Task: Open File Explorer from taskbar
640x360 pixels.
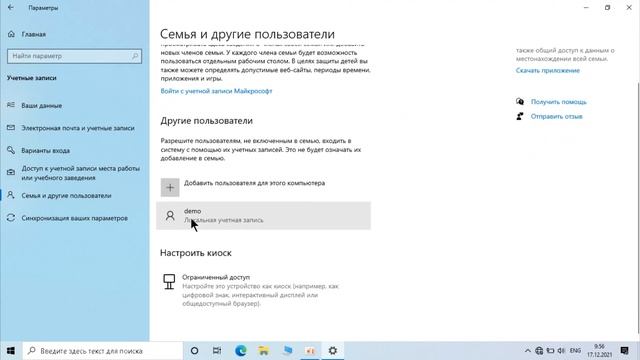Action: click(x=264, y=351)
